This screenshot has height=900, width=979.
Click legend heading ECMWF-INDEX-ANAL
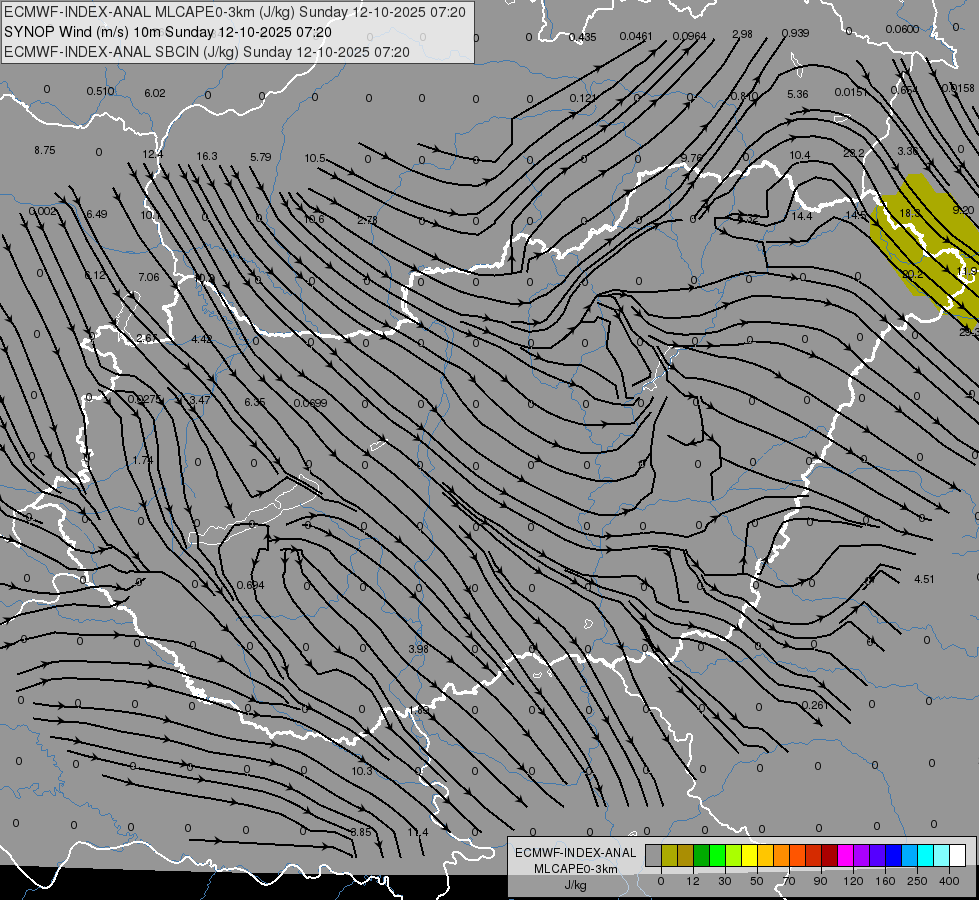point(576,853)
